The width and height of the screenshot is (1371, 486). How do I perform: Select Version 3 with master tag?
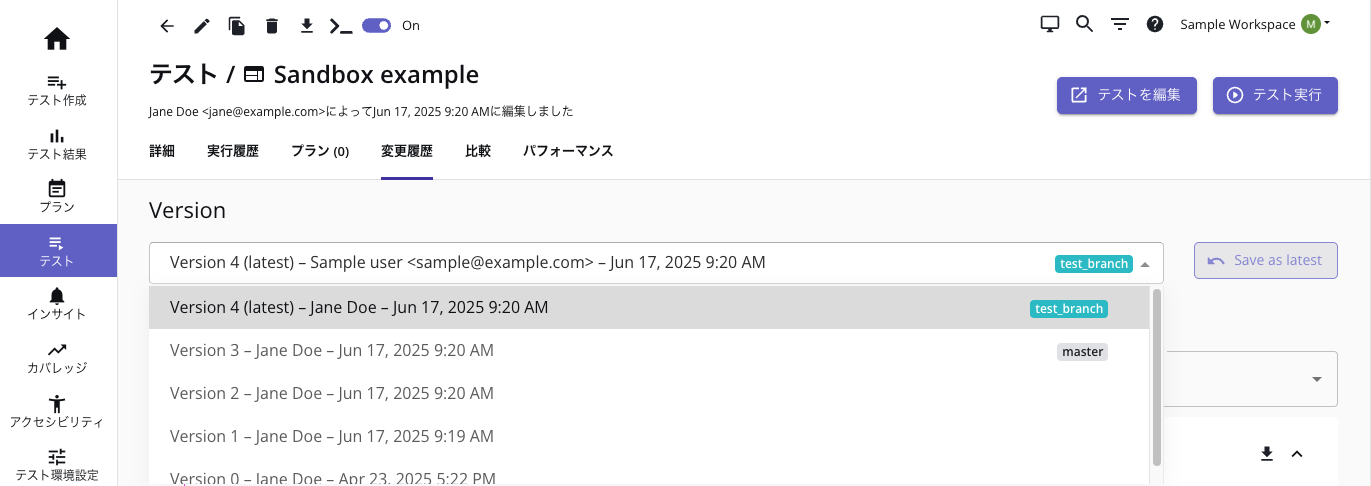click(x=648, y=351)
